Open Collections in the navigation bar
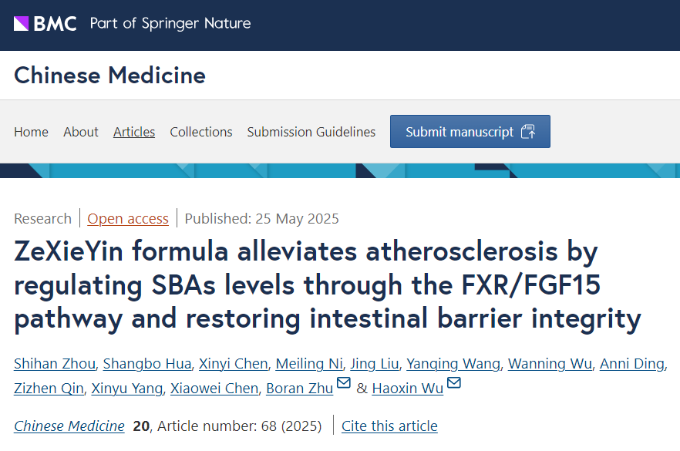680x451 pixels. (x=201, y=132)
